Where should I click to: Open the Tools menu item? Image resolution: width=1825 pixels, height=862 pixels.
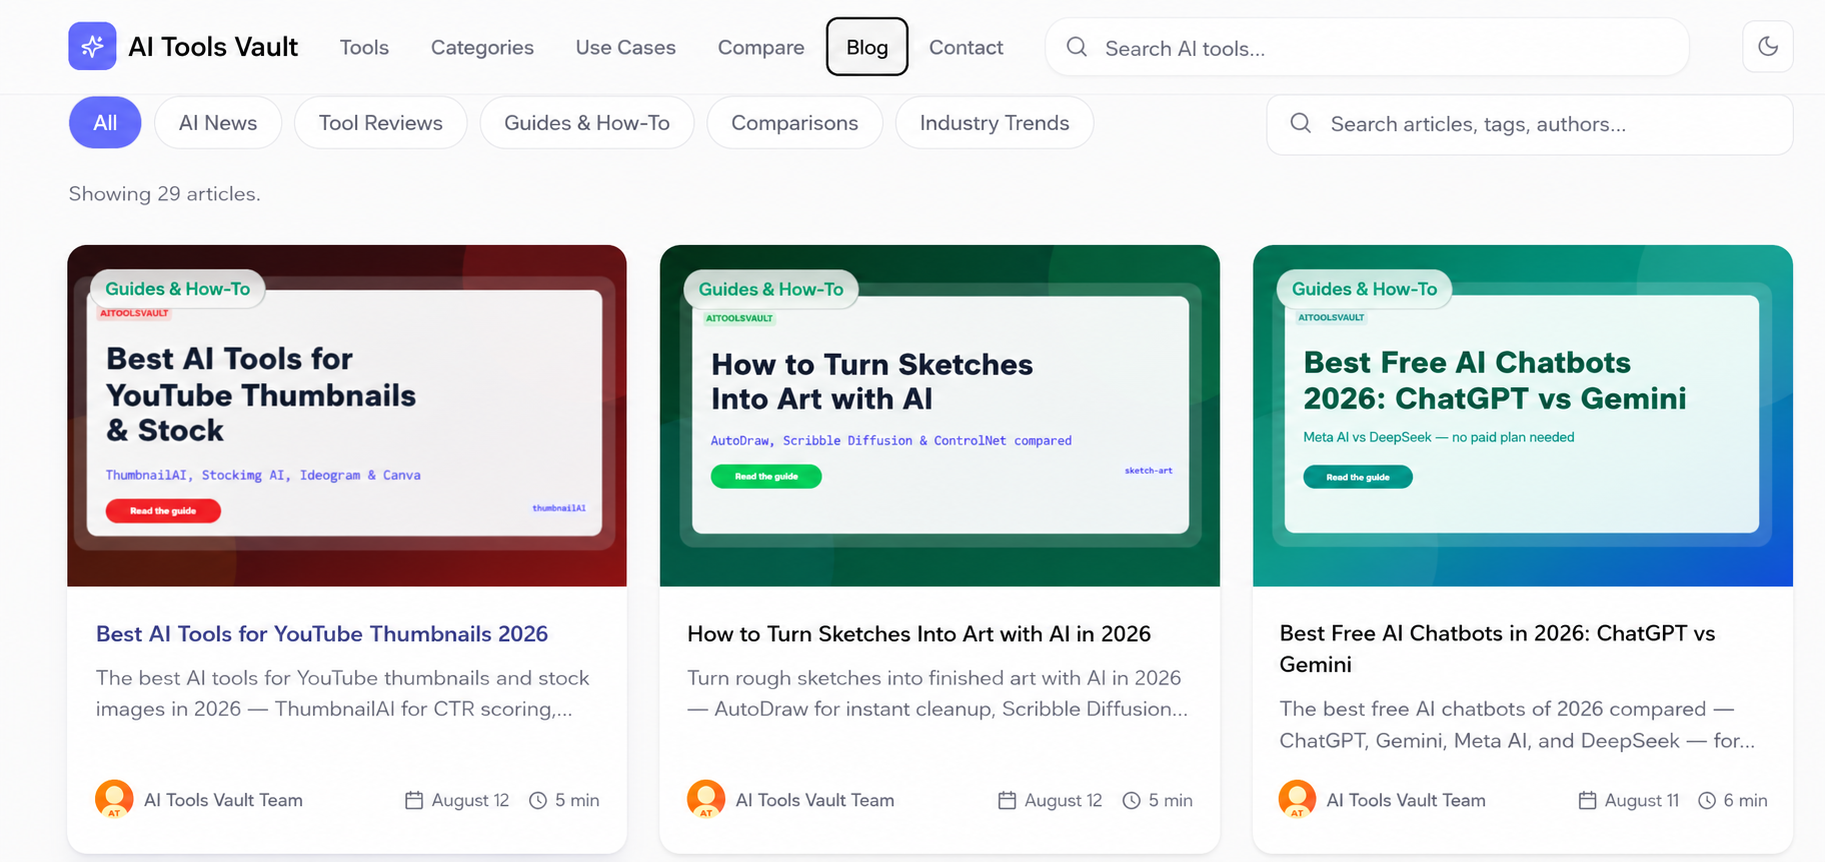click(364, 47)
